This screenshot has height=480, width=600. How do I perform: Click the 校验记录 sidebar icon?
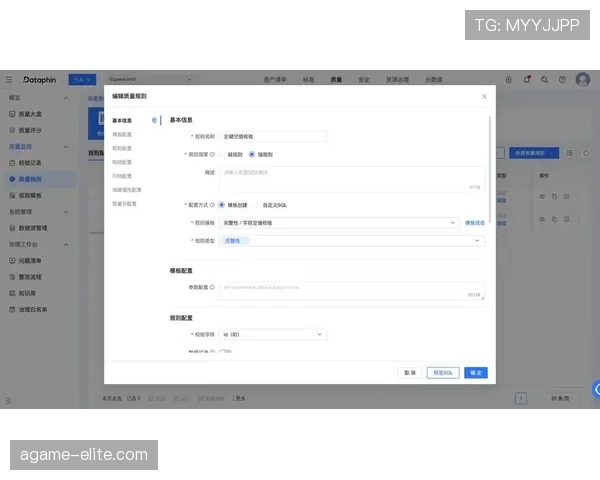[12, 163]
